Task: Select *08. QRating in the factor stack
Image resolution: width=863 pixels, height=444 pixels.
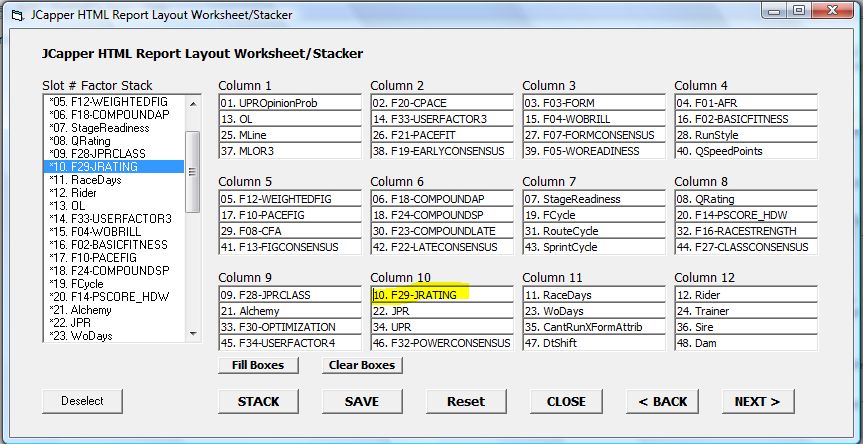Action: (x=113, y=141)
